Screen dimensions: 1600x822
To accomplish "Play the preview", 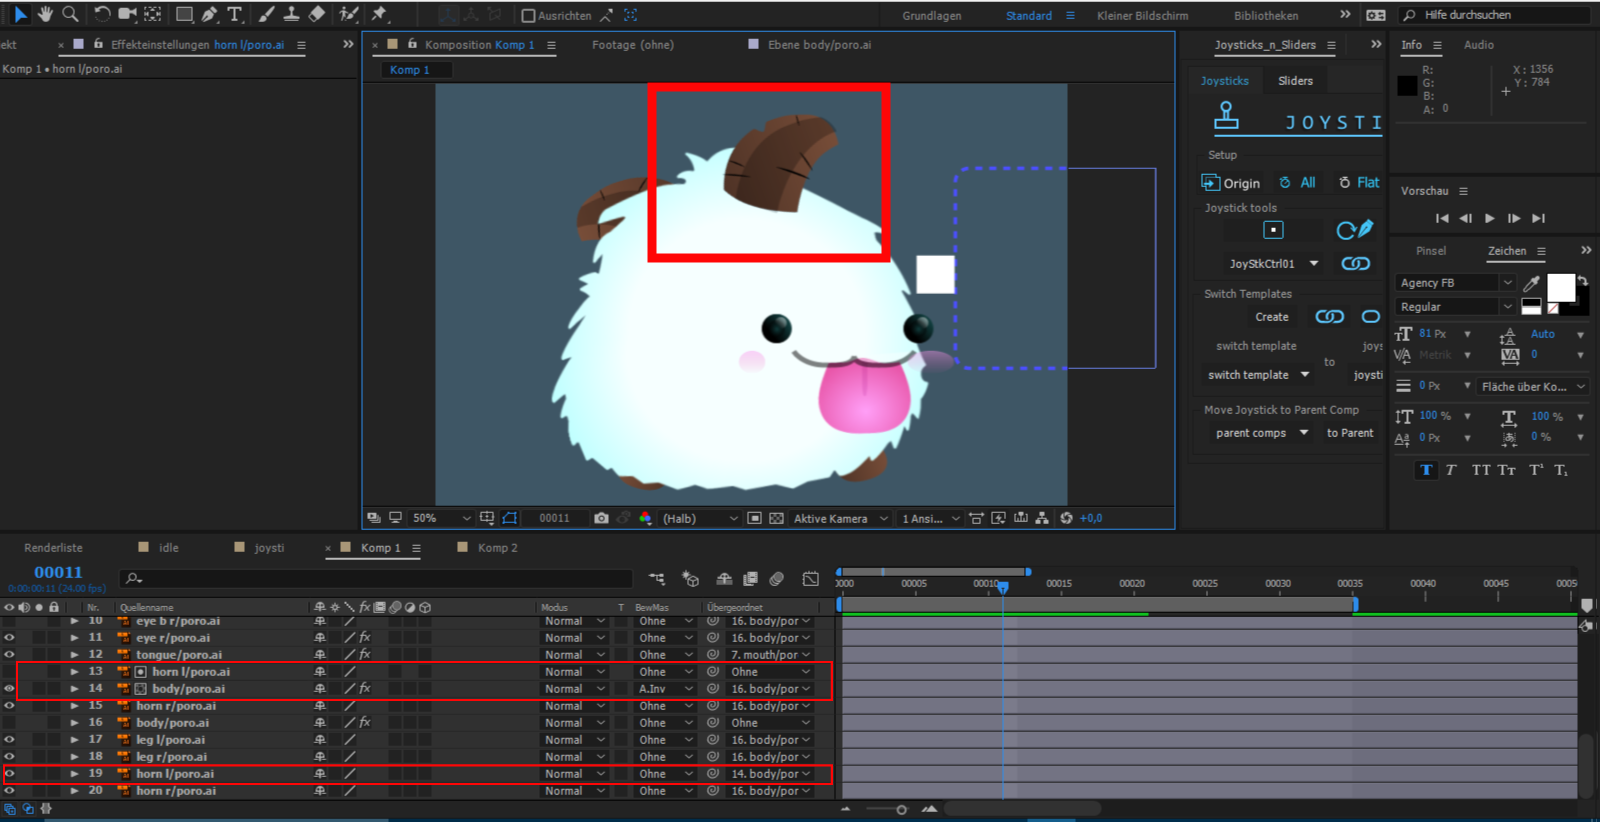I will [x=1490, y=218].
